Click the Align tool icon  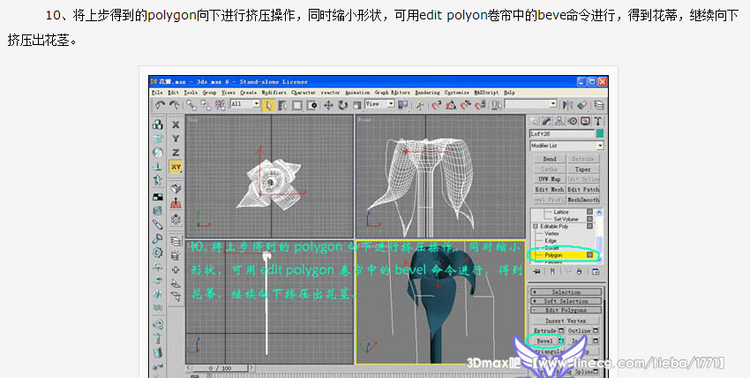pos(582,105)
